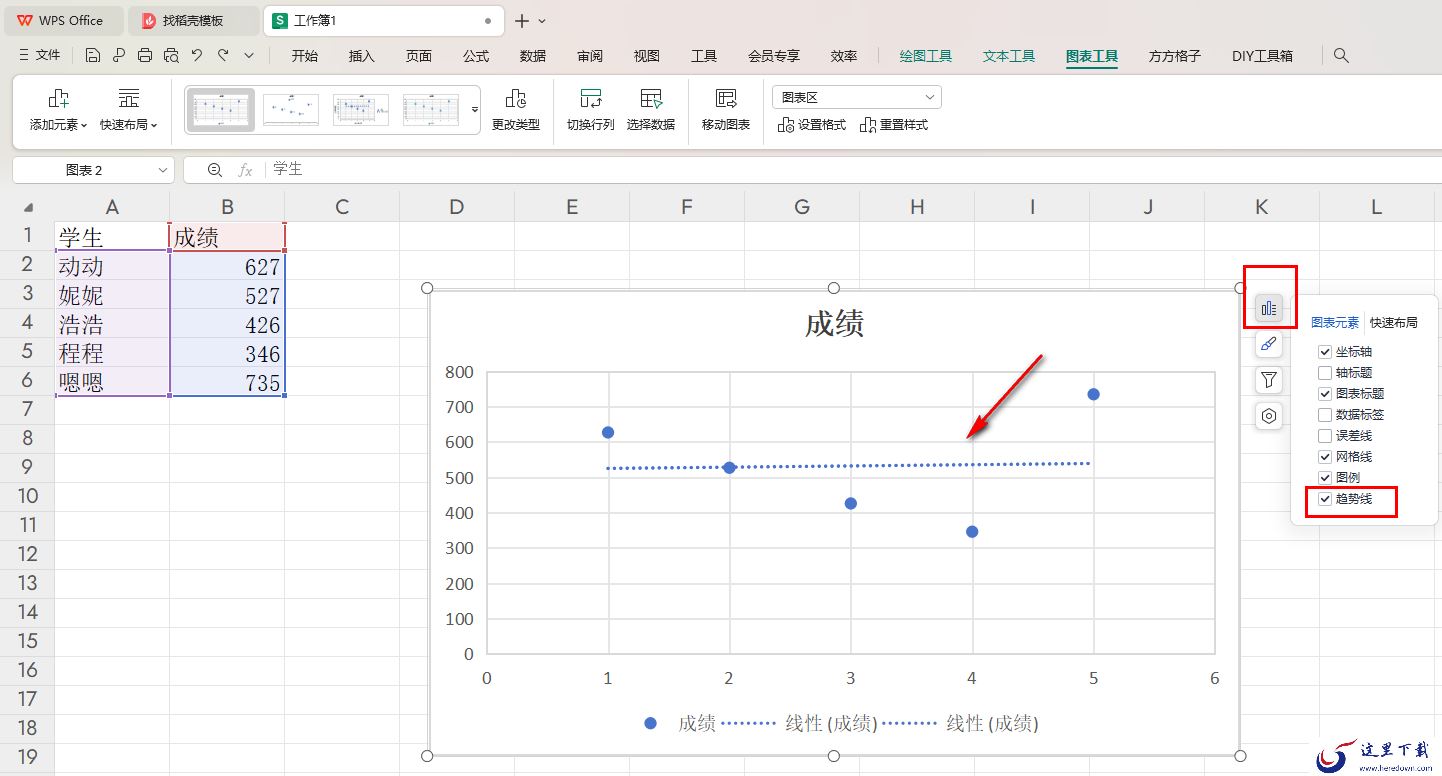Open Print Preview from the quick access toolbar
1442x776 pixels.
pyautogui.click(x=171, y=56)
